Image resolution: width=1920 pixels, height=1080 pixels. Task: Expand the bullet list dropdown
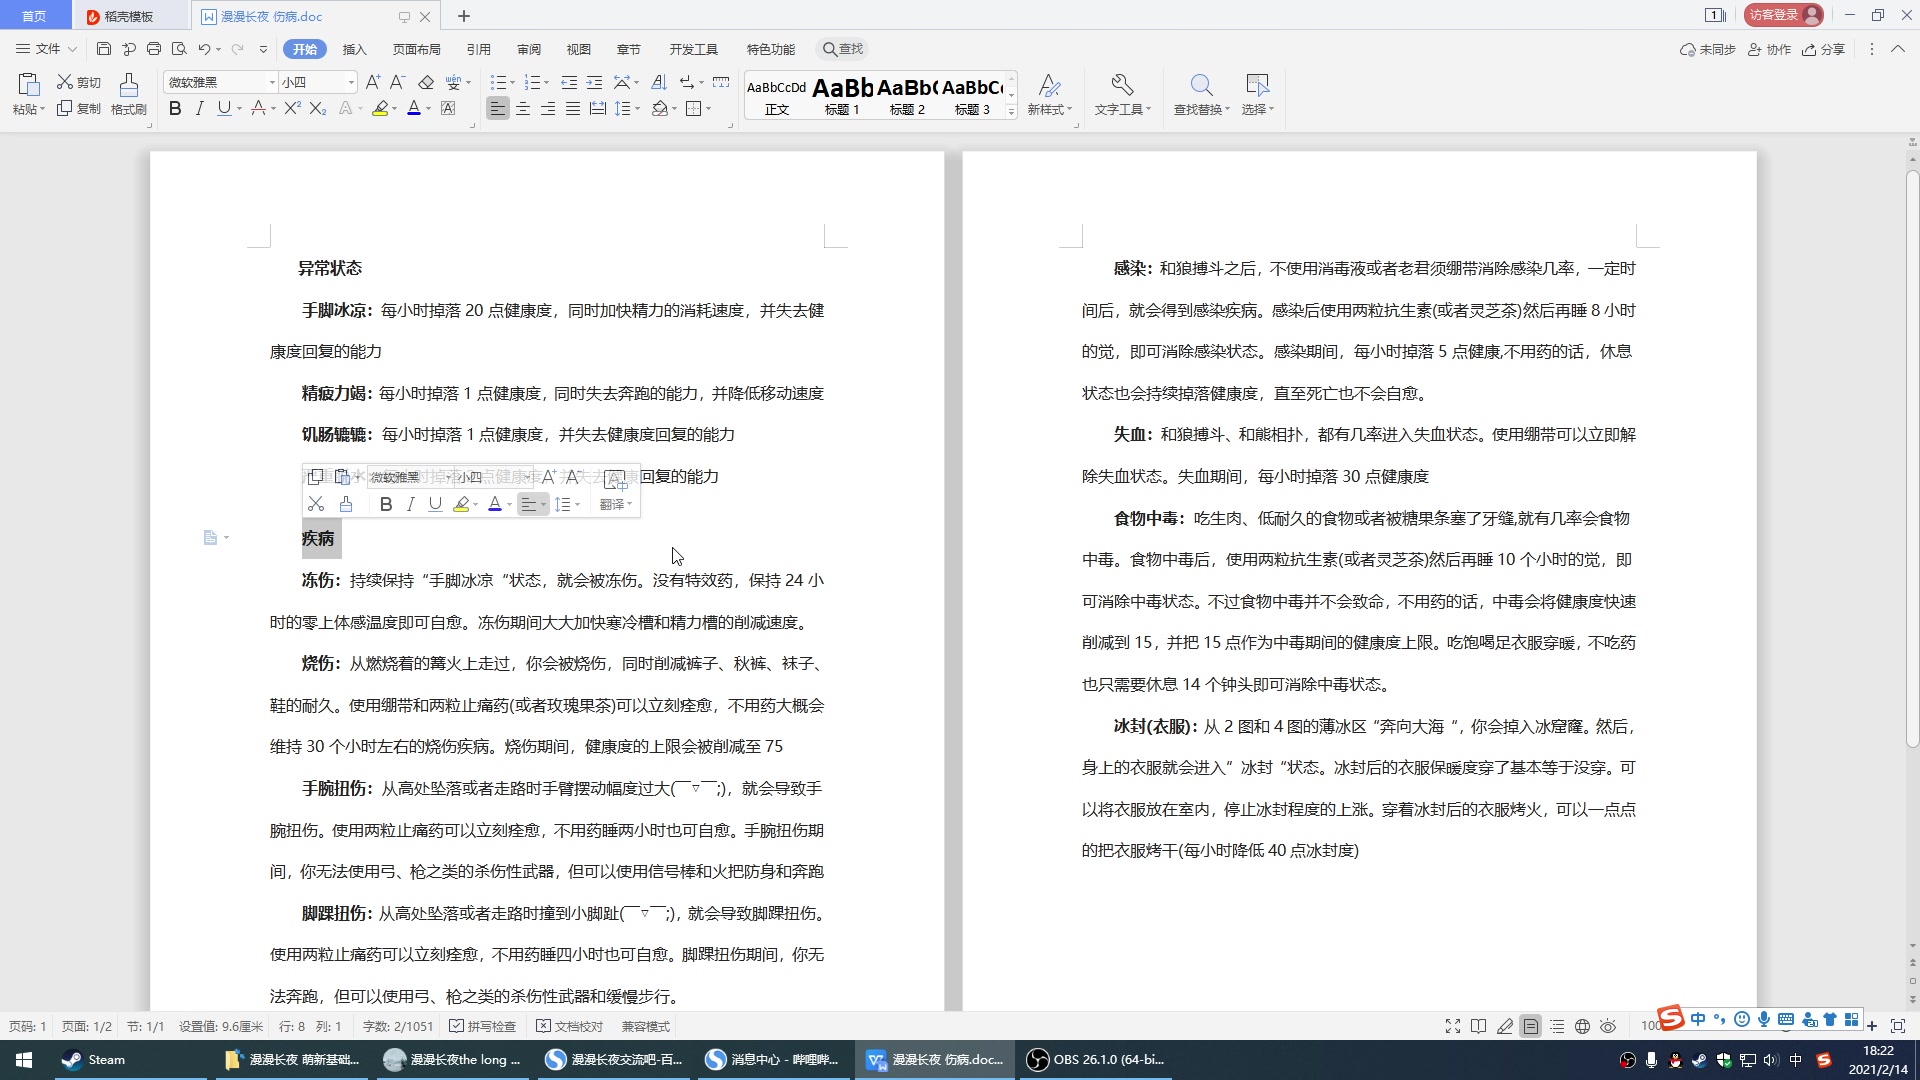coord(512,82)
